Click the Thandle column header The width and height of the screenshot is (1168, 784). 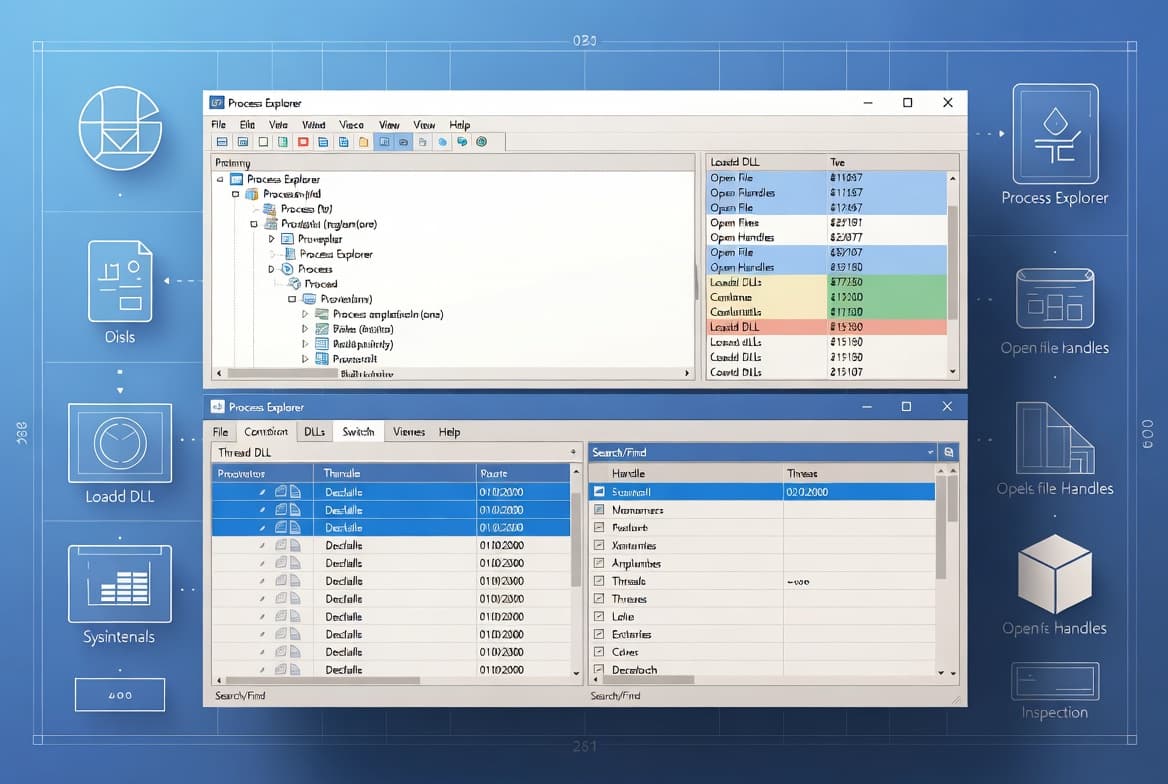coord(342,473)
